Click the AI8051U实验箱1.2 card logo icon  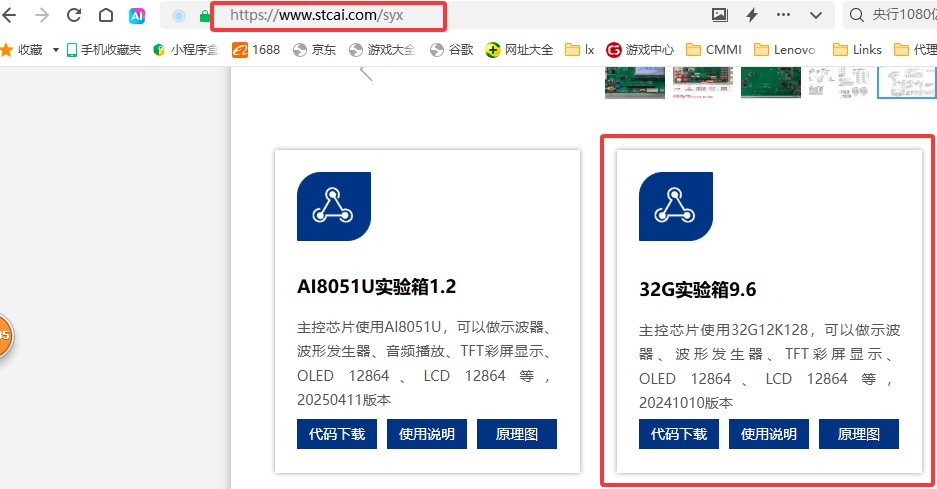[333, 206]
